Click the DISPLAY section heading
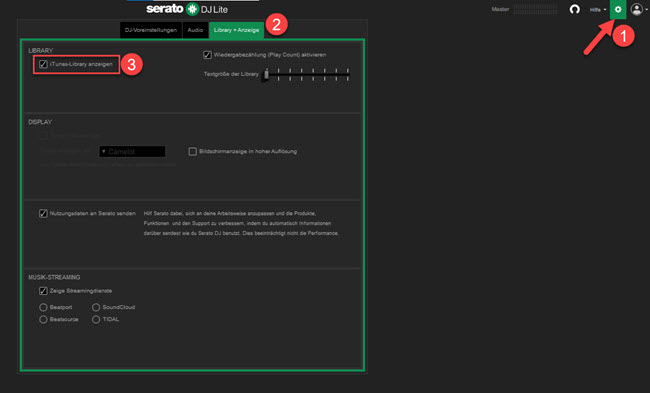The height and width of the screenshot is (393, 650). click(40, 122)
